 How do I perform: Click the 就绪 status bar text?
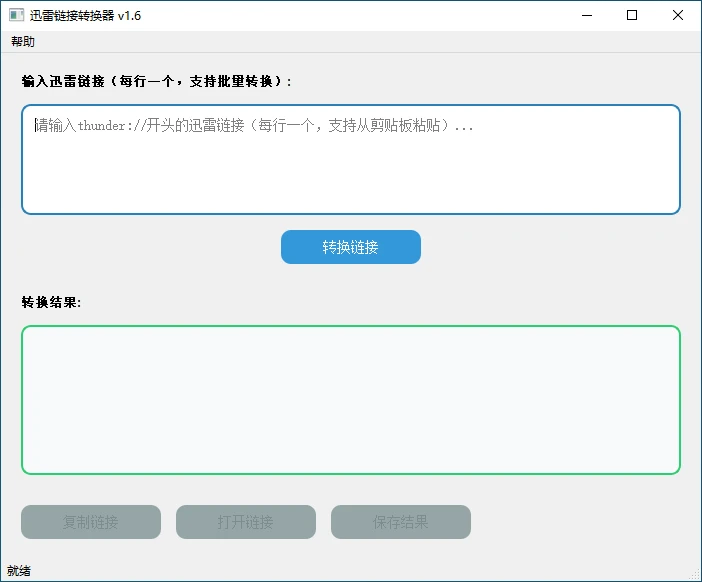[19, 571]
